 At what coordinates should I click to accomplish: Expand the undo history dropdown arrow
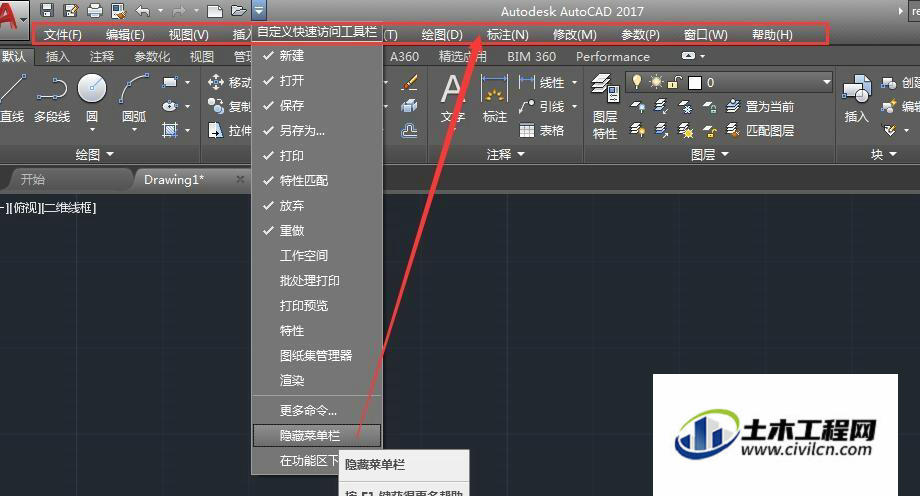[160, 10]
